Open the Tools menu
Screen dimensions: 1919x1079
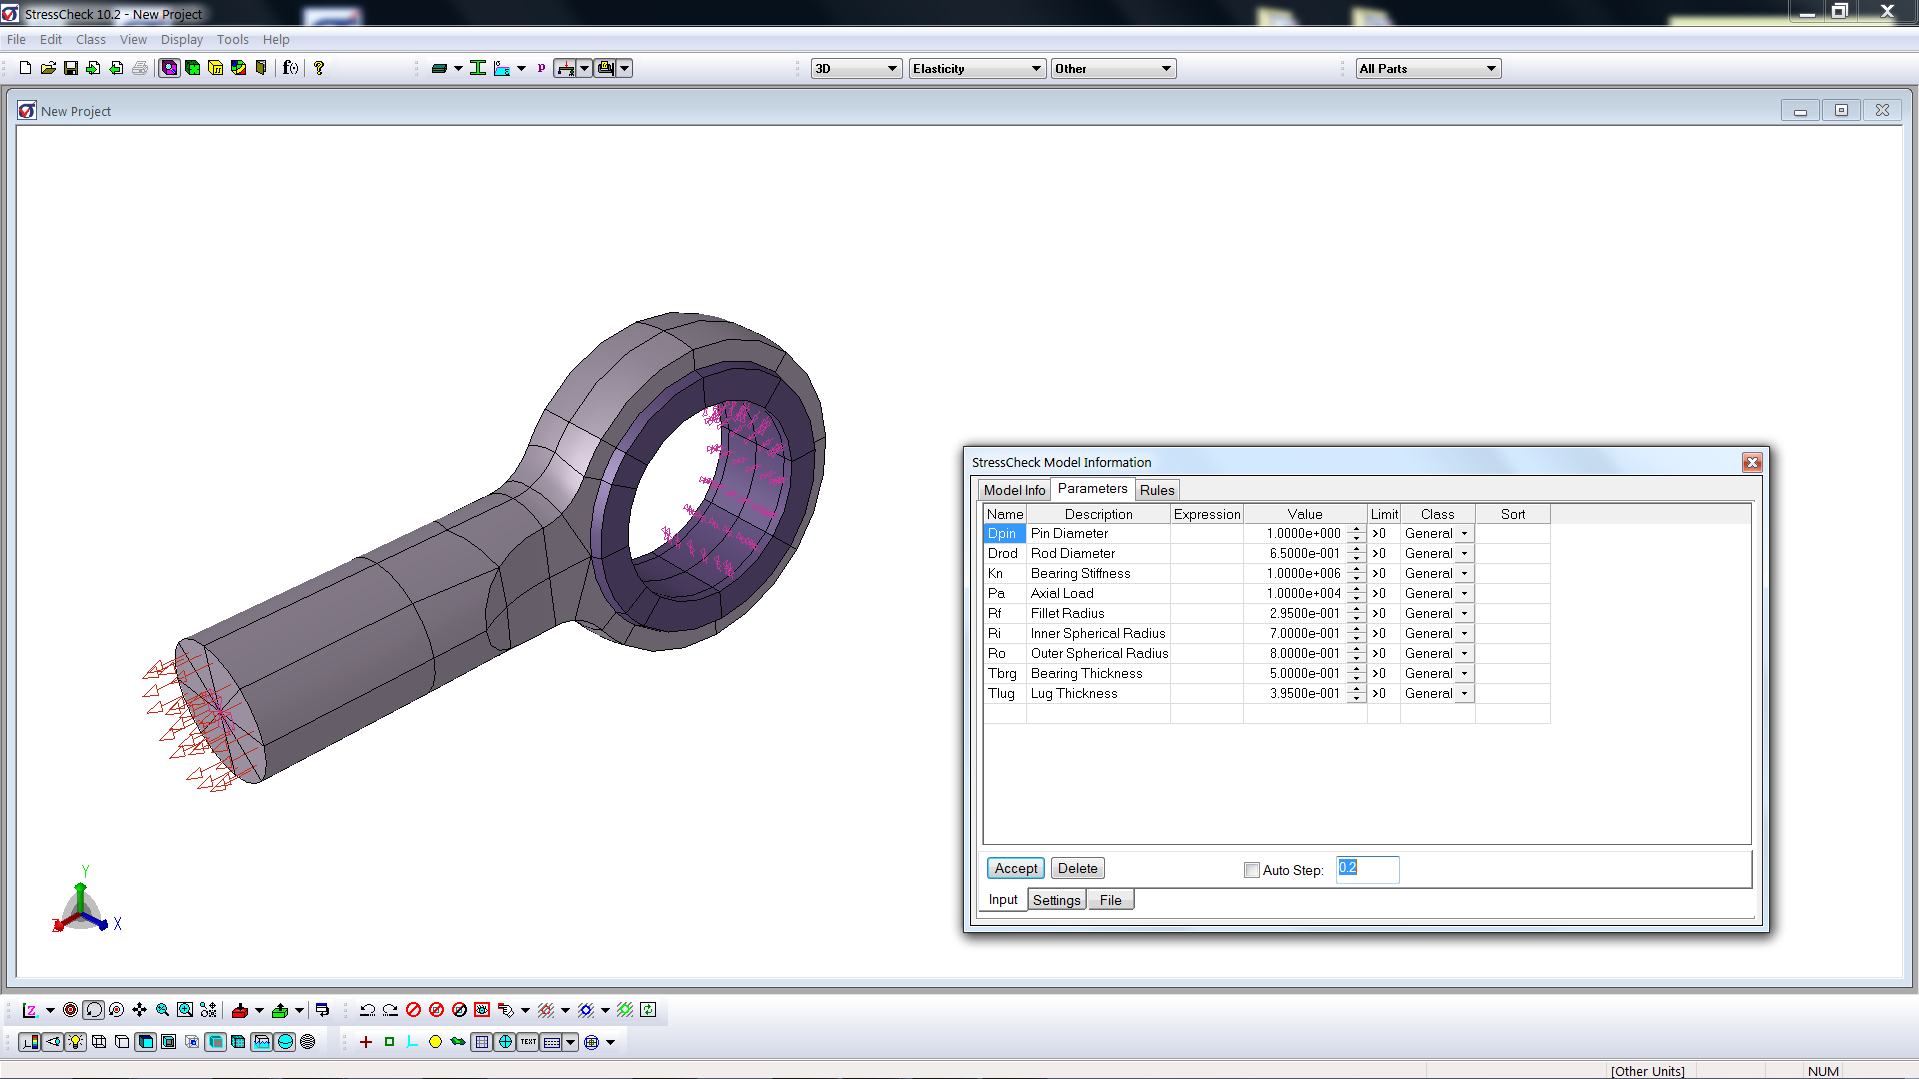232,39
